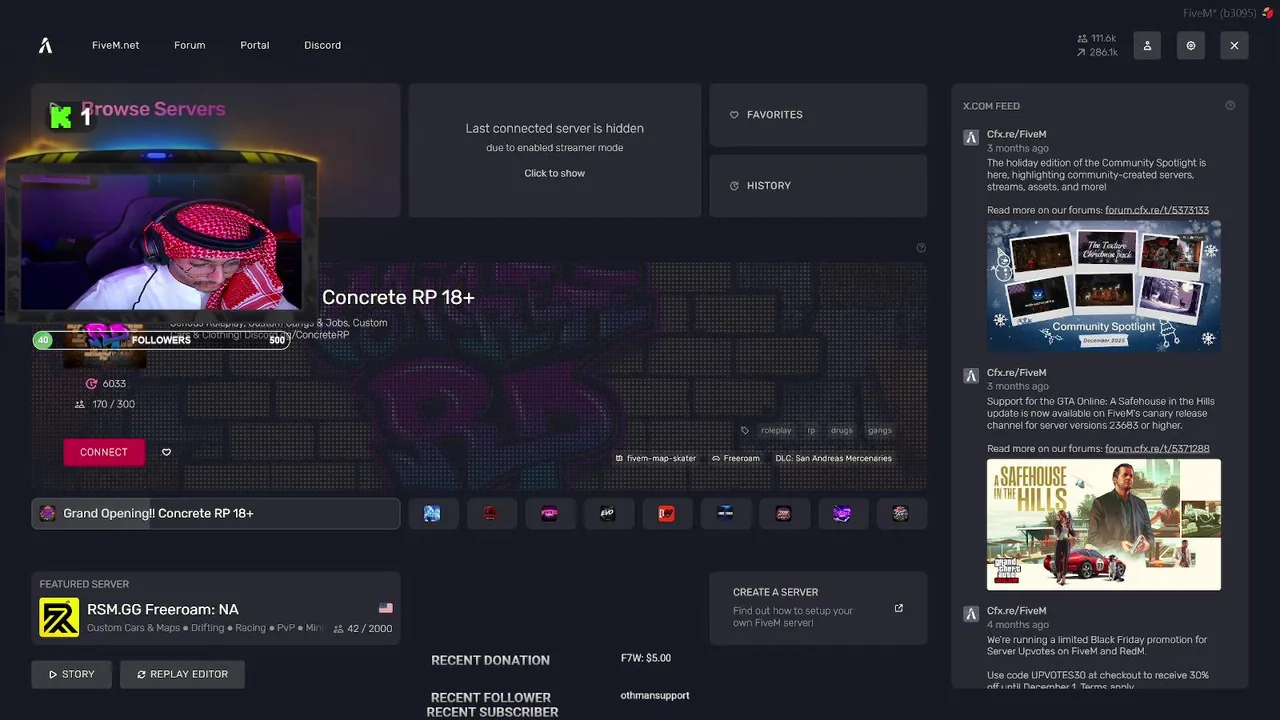Select the dark red server icon
1280x720 pixels.
(x=491, y=513)
